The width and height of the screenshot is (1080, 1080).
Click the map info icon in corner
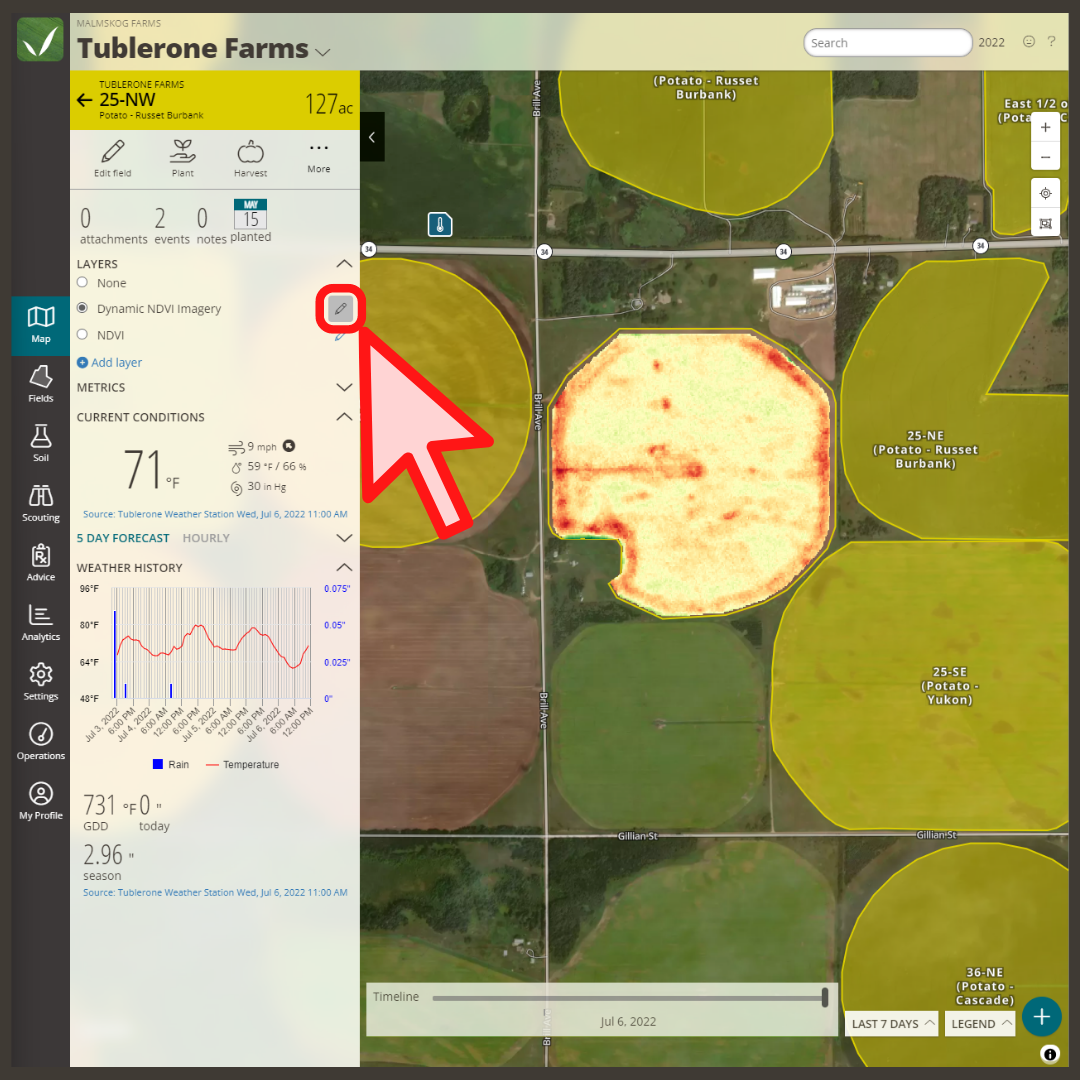click(x=1050, y=1053)
